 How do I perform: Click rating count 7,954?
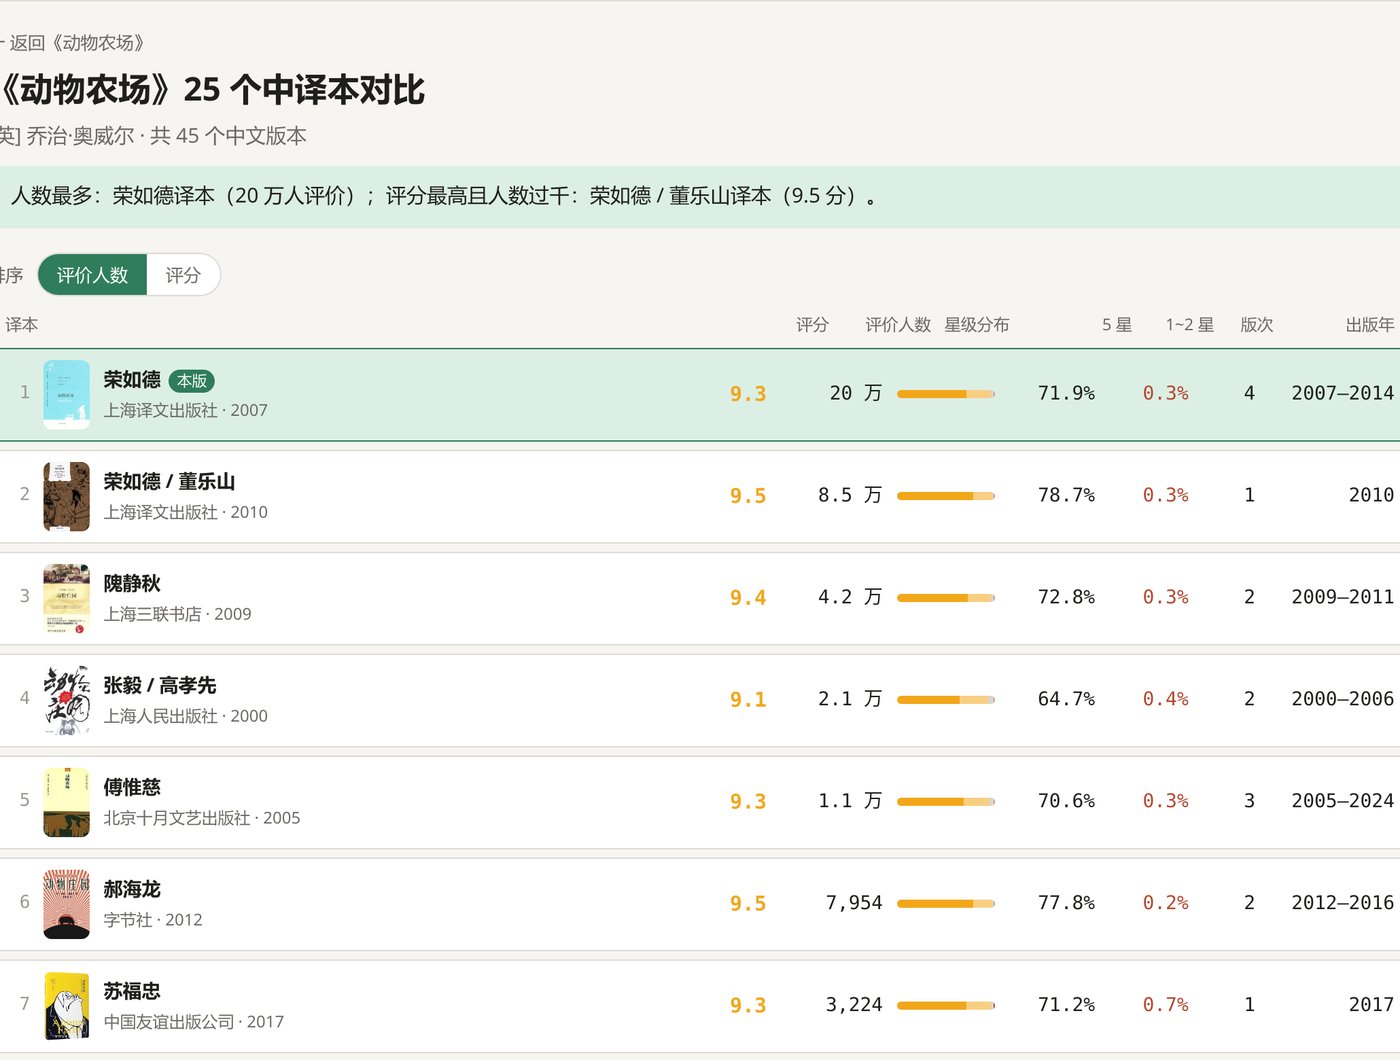tap(854, 903)
